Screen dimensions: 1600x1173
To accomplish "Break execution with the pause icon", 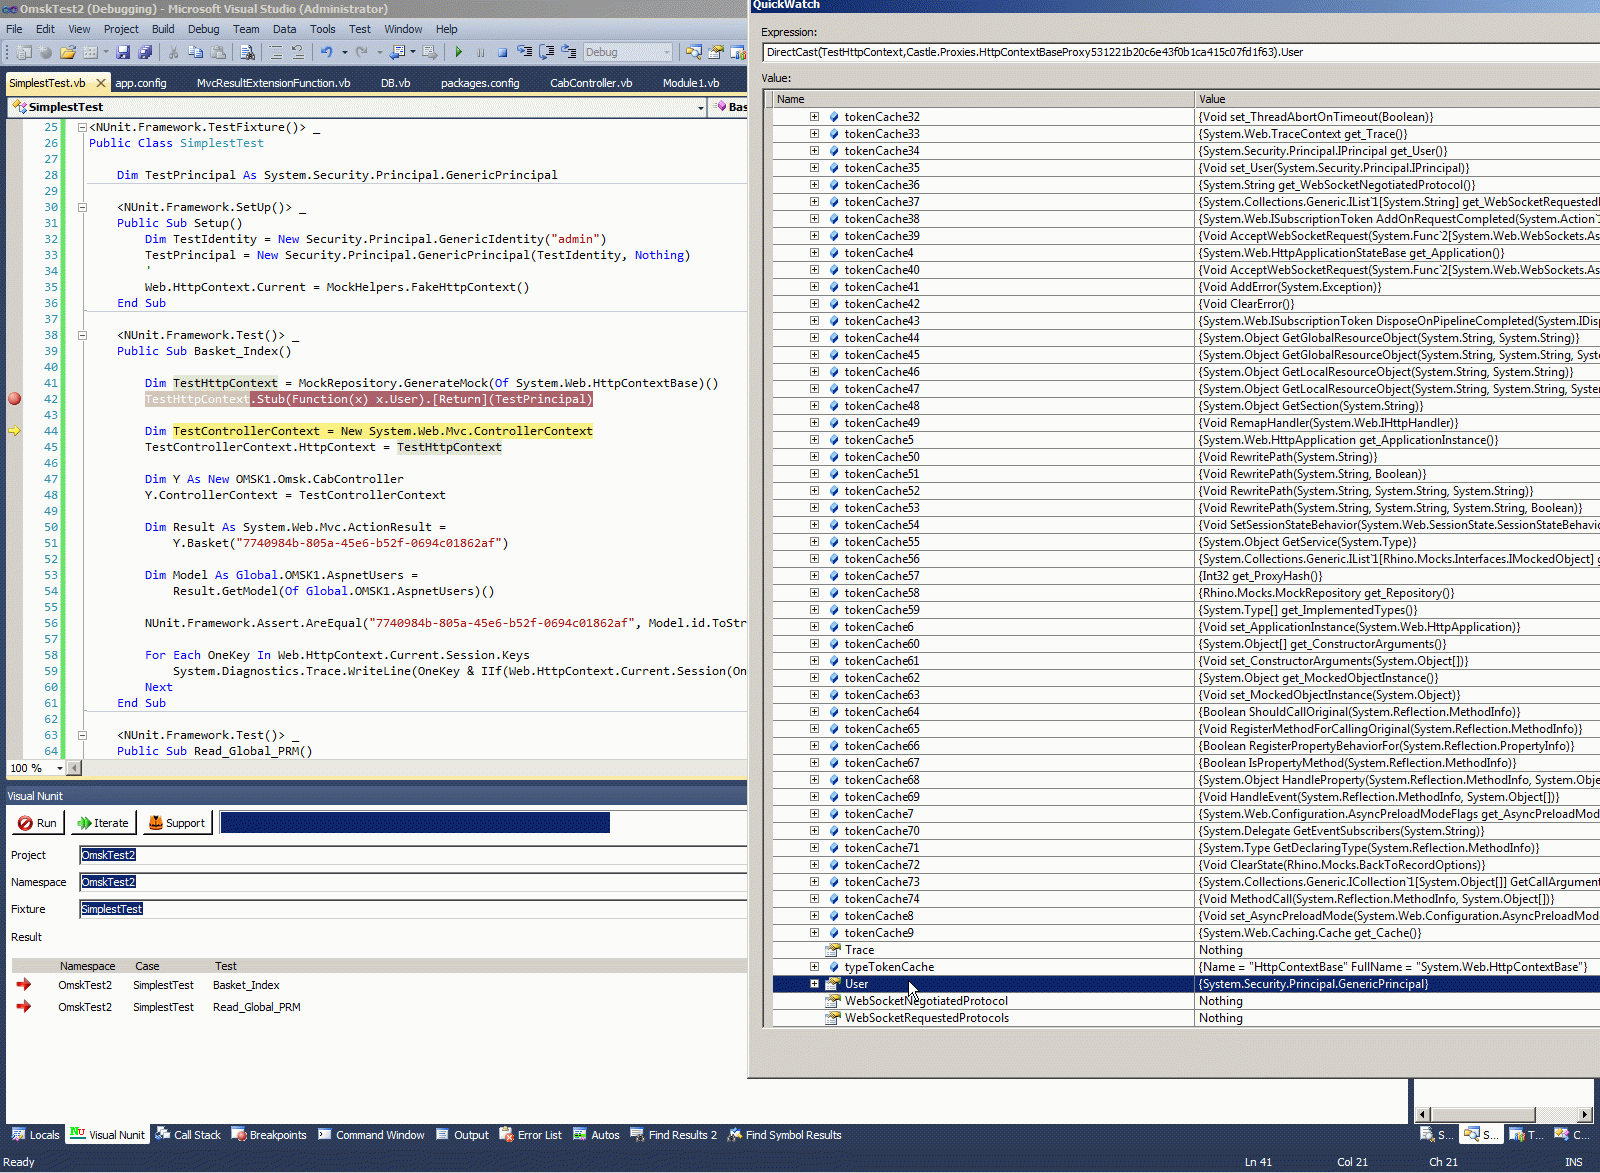I will pos(480,52).
